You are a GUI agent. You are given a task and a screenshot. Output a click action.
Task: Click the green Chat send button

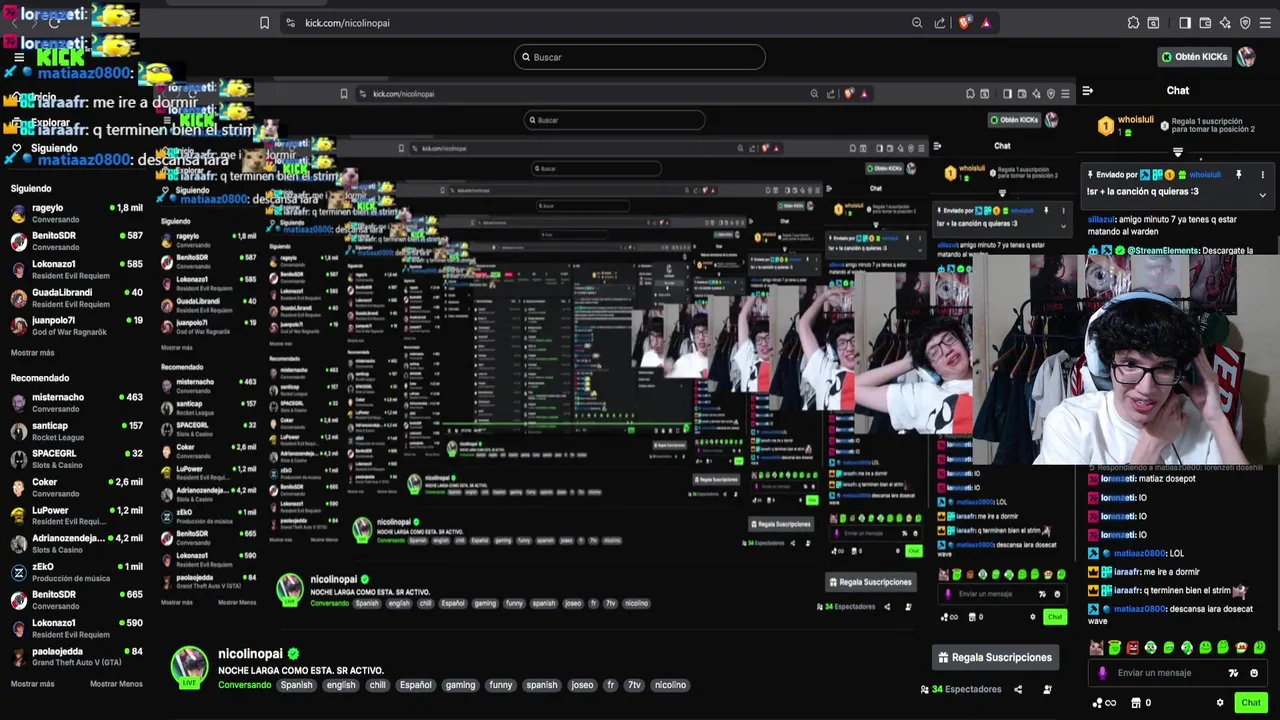click(1251, 703)
